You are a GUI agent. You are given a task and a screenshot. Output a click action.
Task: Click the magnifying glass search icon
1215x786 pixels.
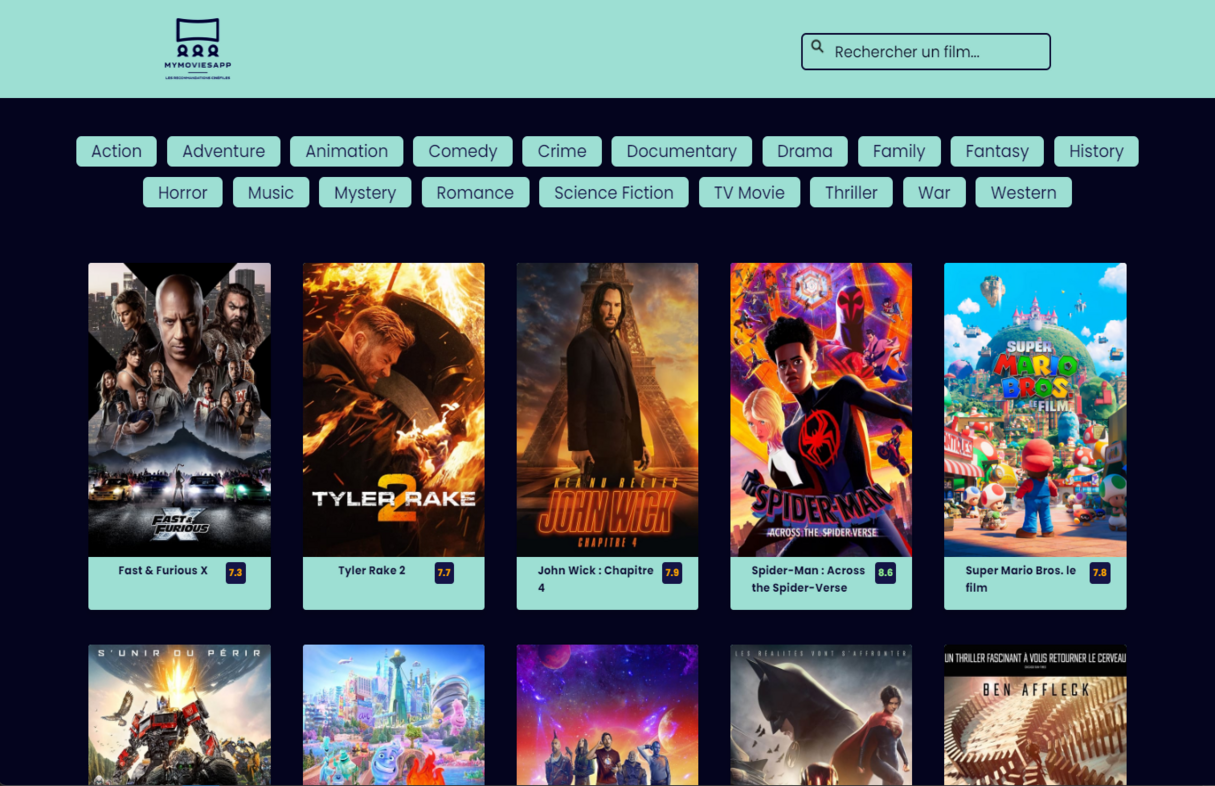[x=817, y=47]
